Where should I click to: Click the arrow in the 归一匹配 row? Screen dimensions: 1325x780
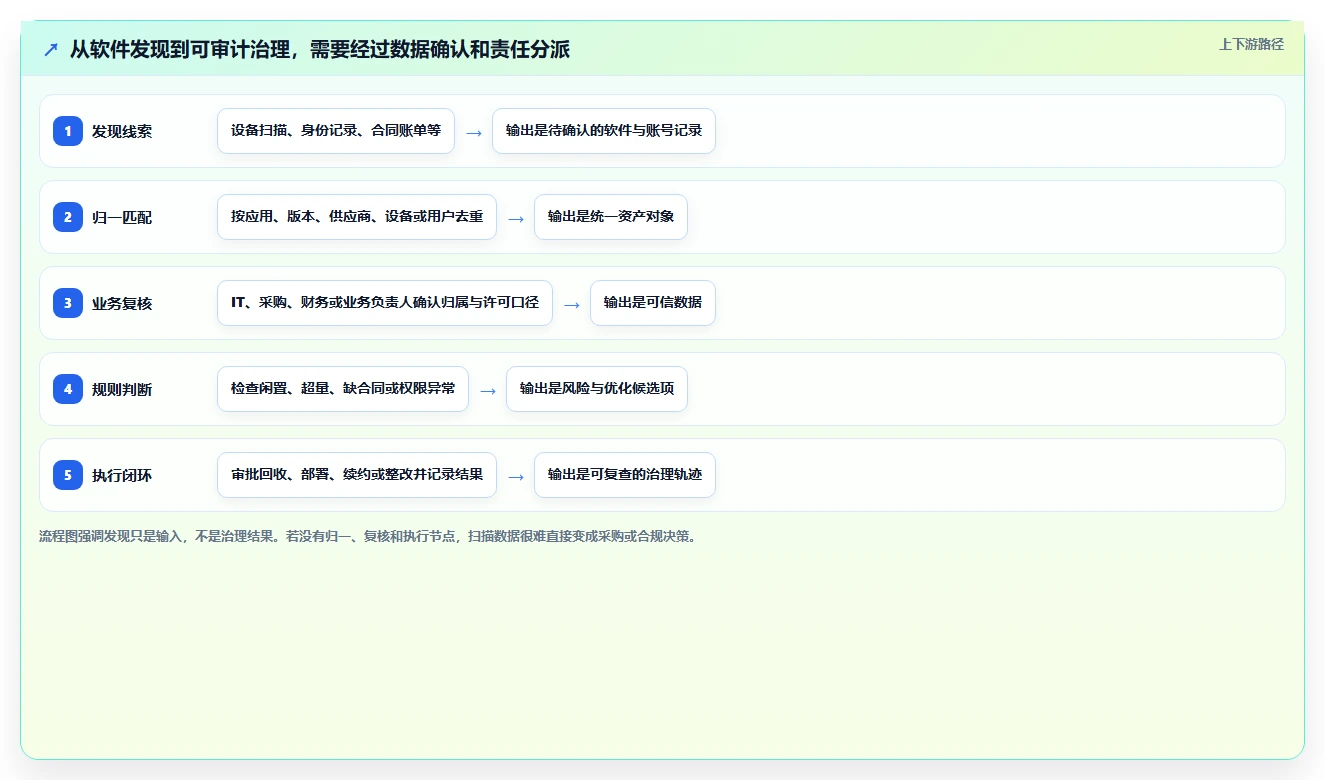(516, 218)
